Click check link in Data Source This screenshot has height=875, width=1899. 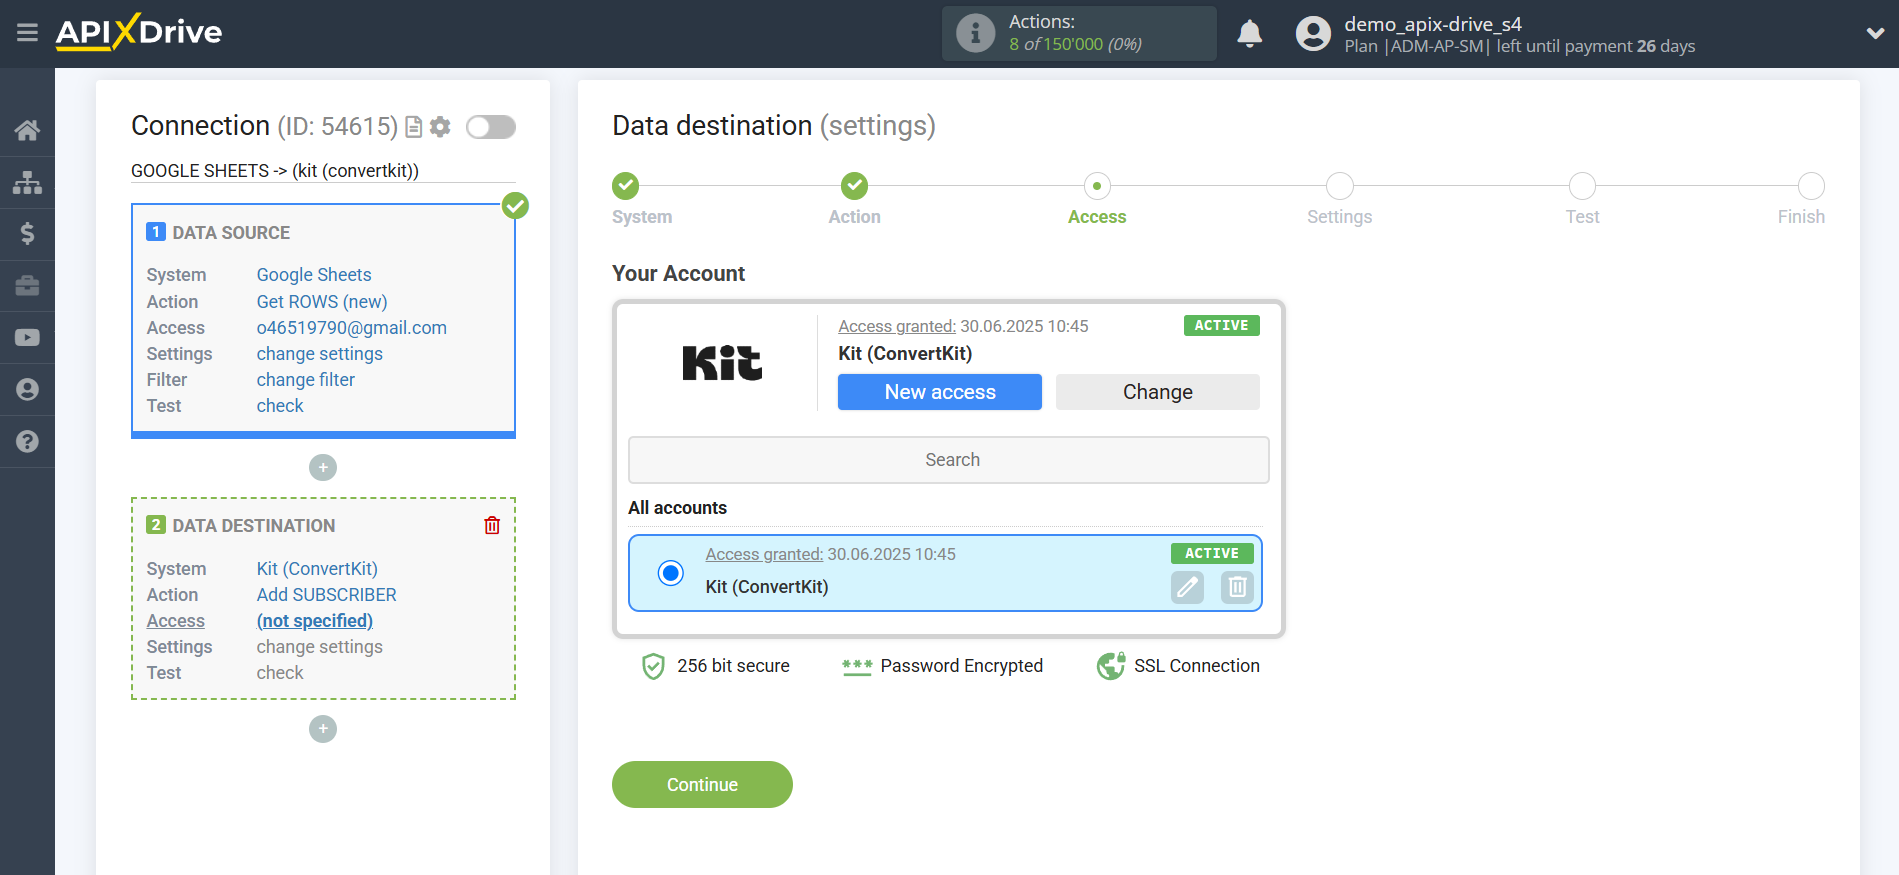pyautogui.click(x=280, y=406)
